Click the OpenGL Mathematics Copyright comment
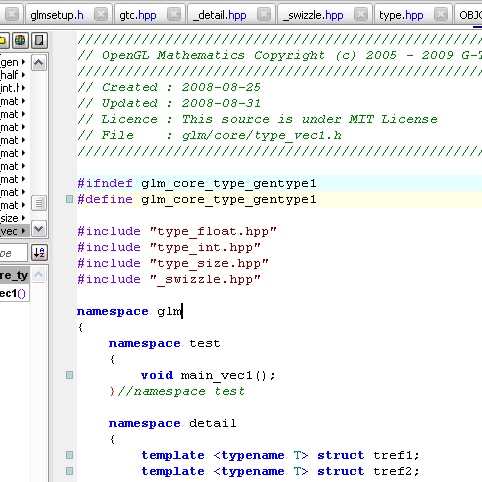The width and height of the screenshot is (482, 482). point(280,55)
